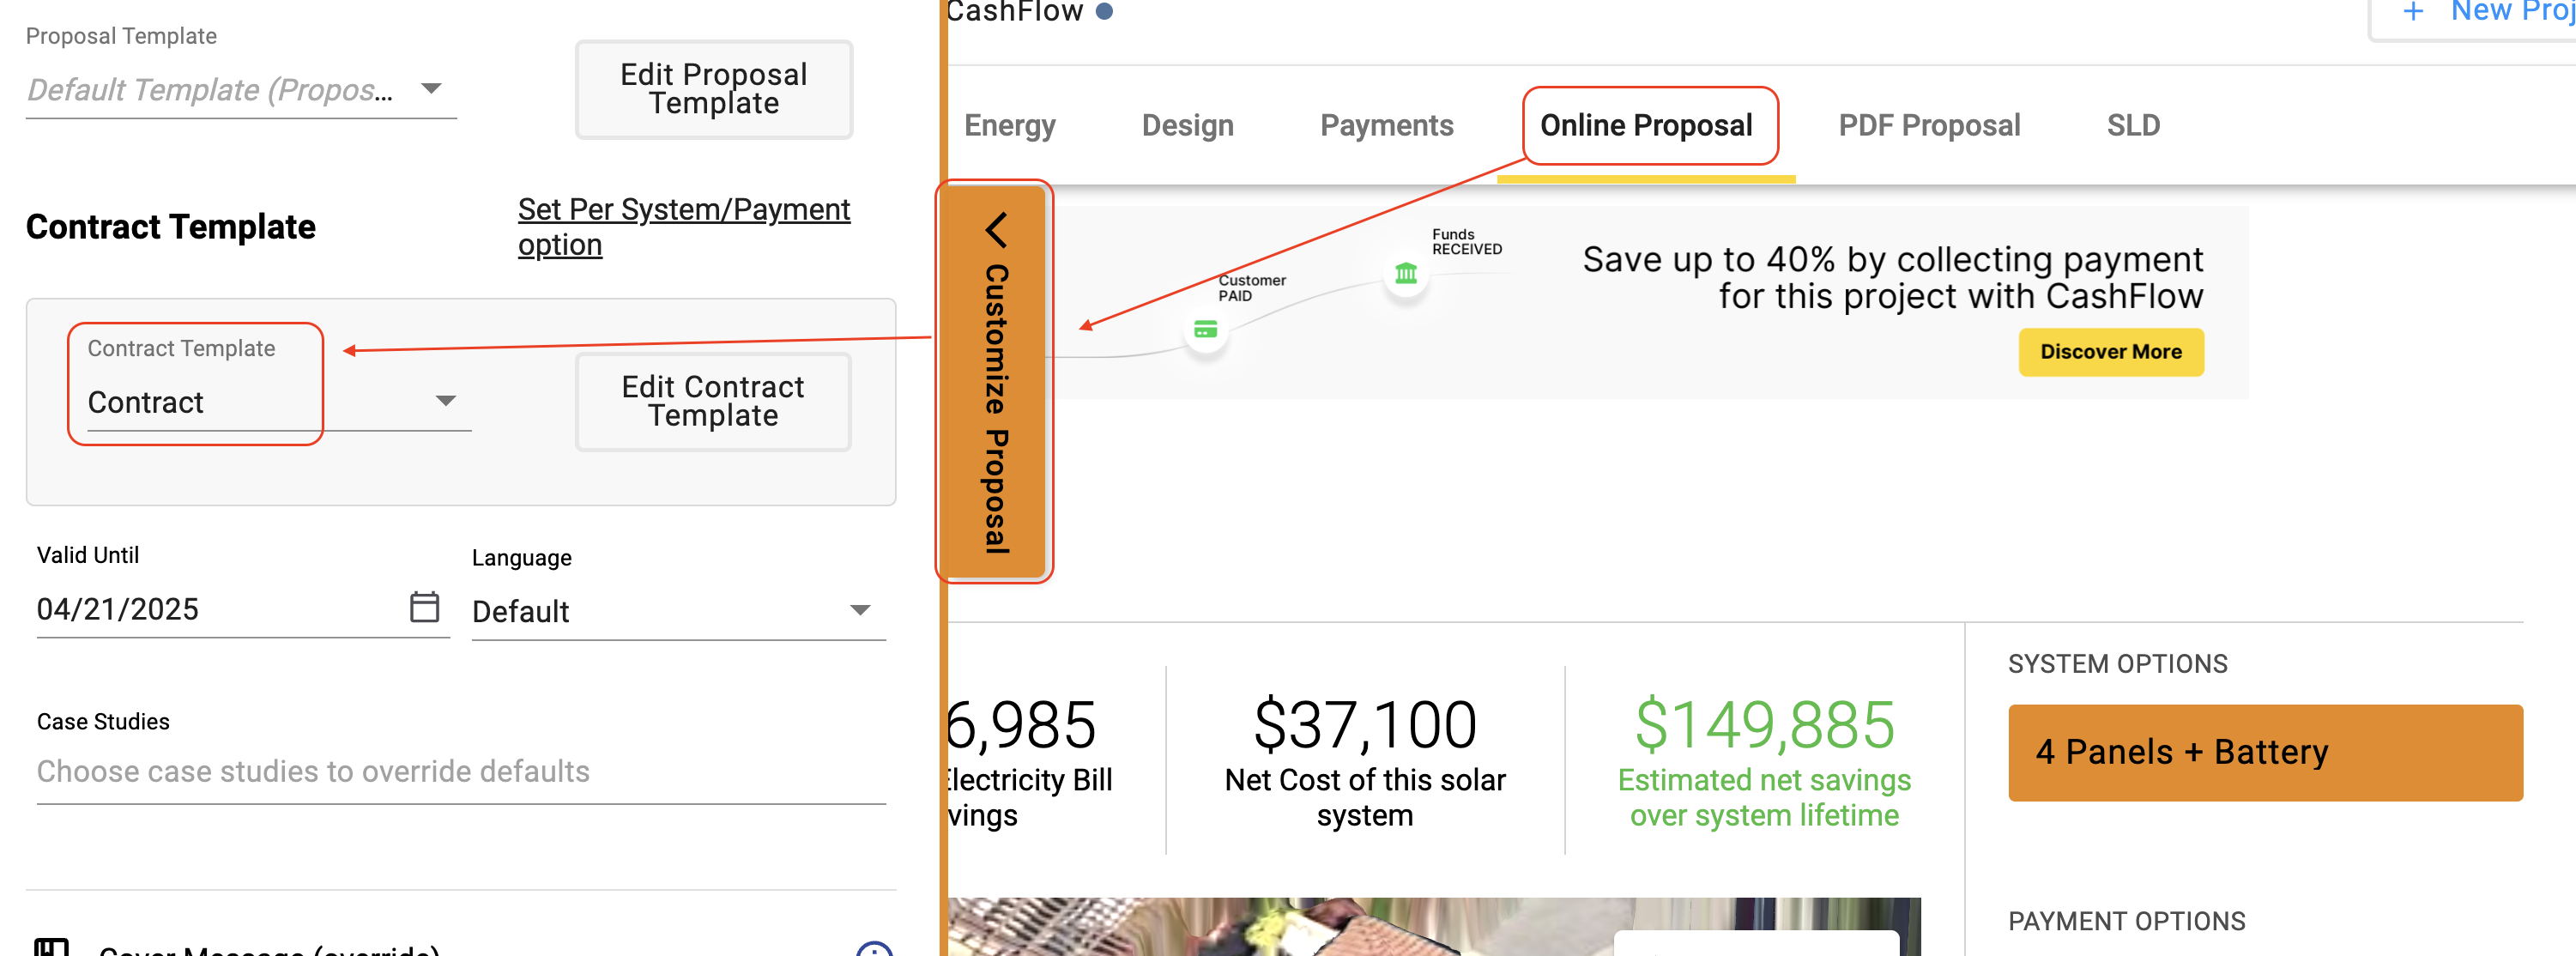Click the Cover Message book icon
This screenshot has height=956, width=2576.
51,947
